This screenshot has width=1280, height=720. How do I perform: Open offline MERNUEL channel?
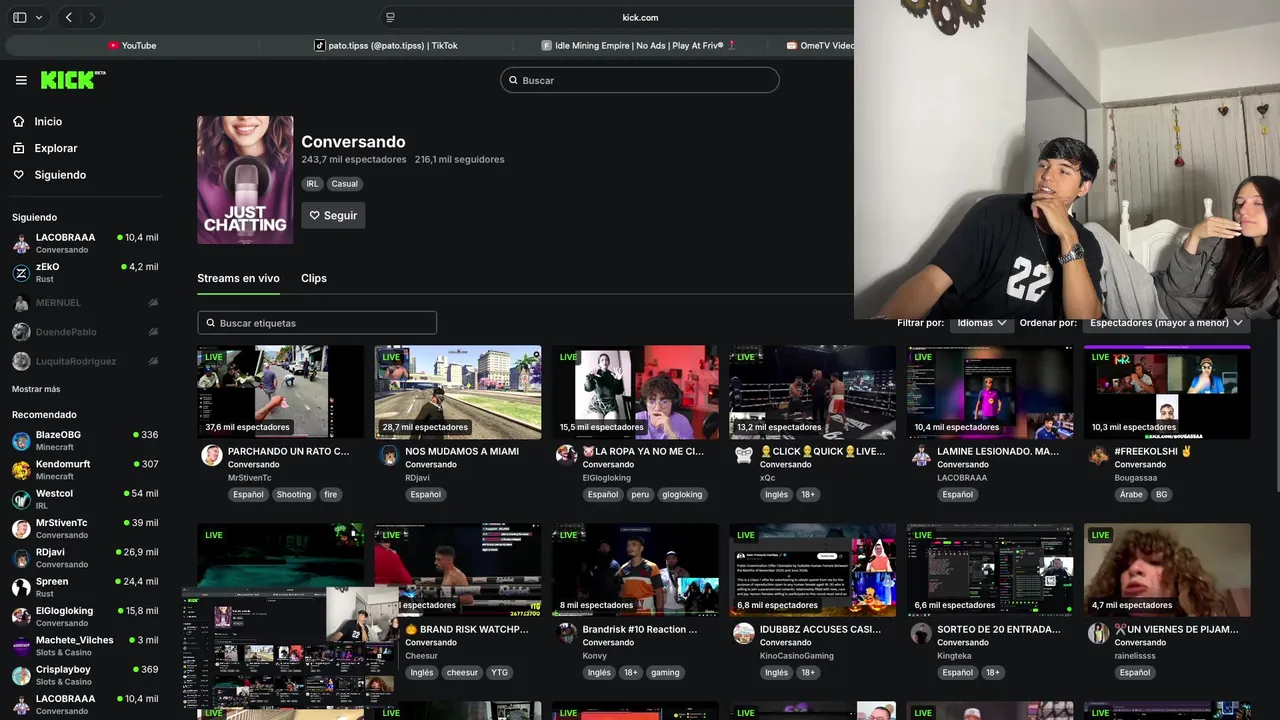[85, 302]
